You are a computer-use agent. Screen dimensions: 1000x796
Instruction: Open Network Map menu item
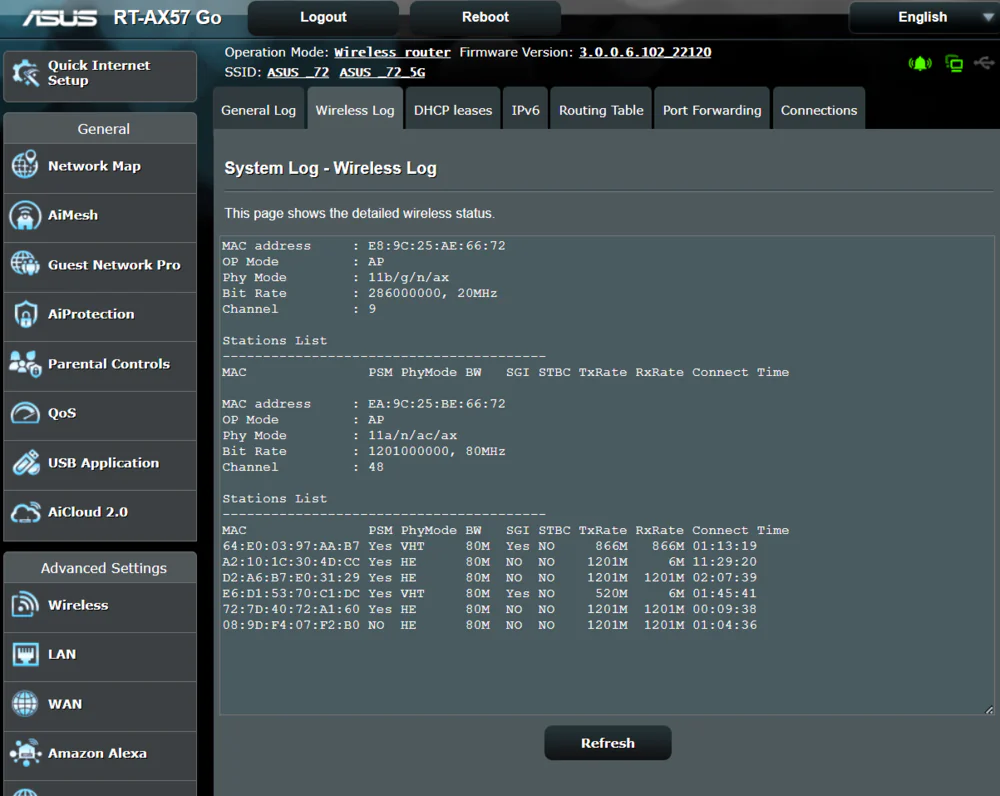(x=94, y=166)
